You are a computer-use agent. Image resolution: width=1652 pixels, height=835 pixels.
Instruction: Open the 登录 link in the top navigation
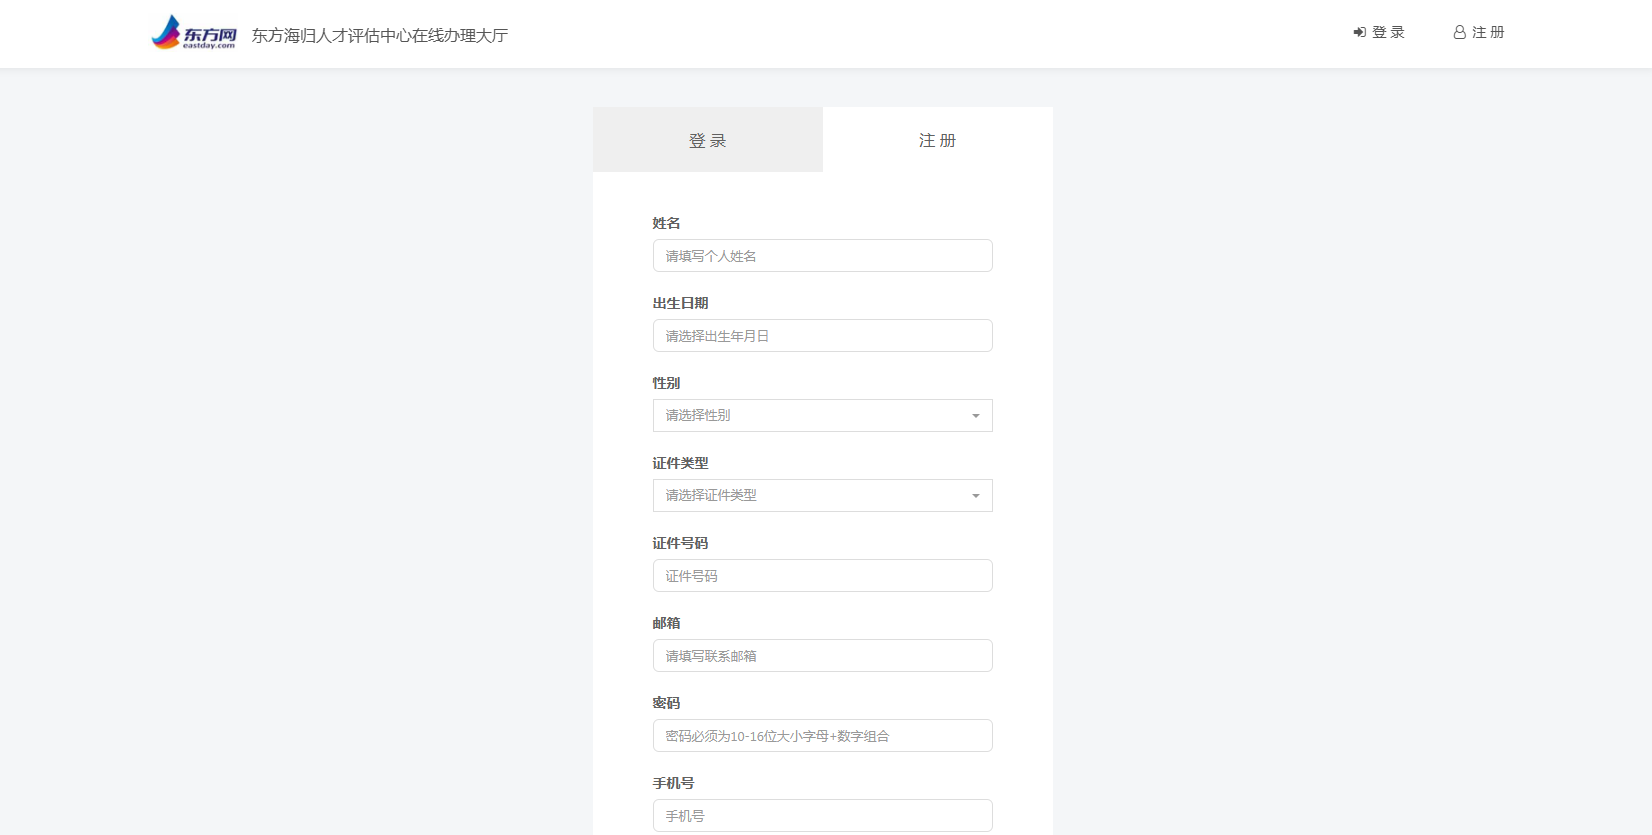point(1388,33)
